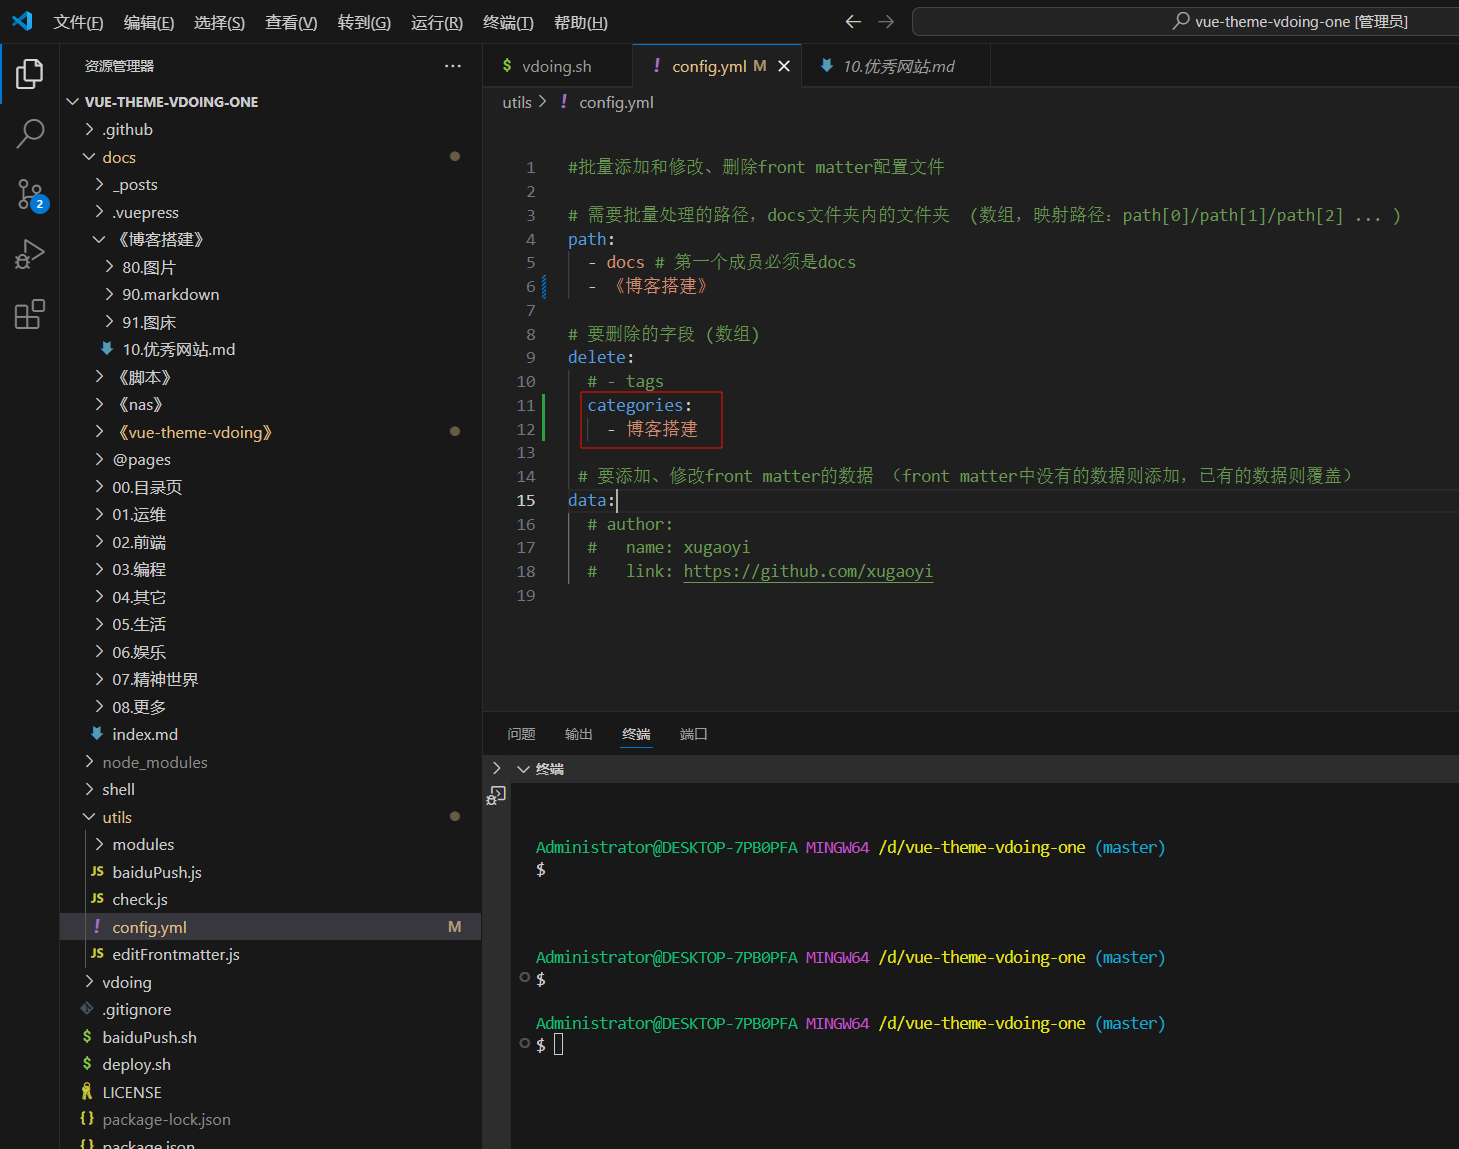1459x1149 pixels.
Task: Switch to the 问题 panel tab
Action: [x=521, y=734]
